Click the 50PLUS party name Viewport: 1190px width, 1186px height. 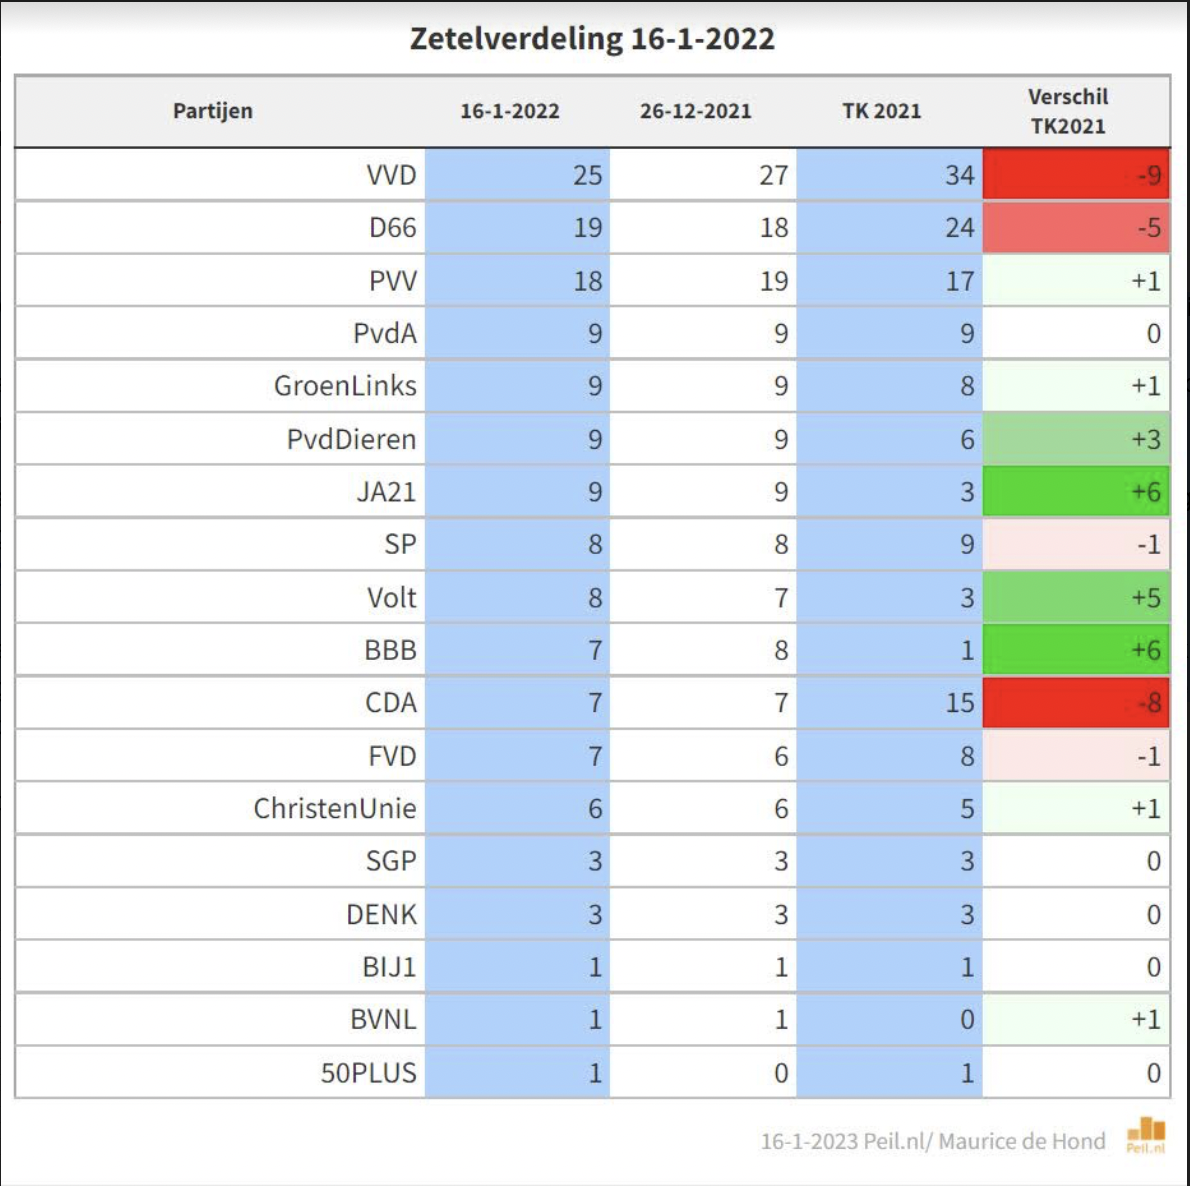tap(368, 1073)
